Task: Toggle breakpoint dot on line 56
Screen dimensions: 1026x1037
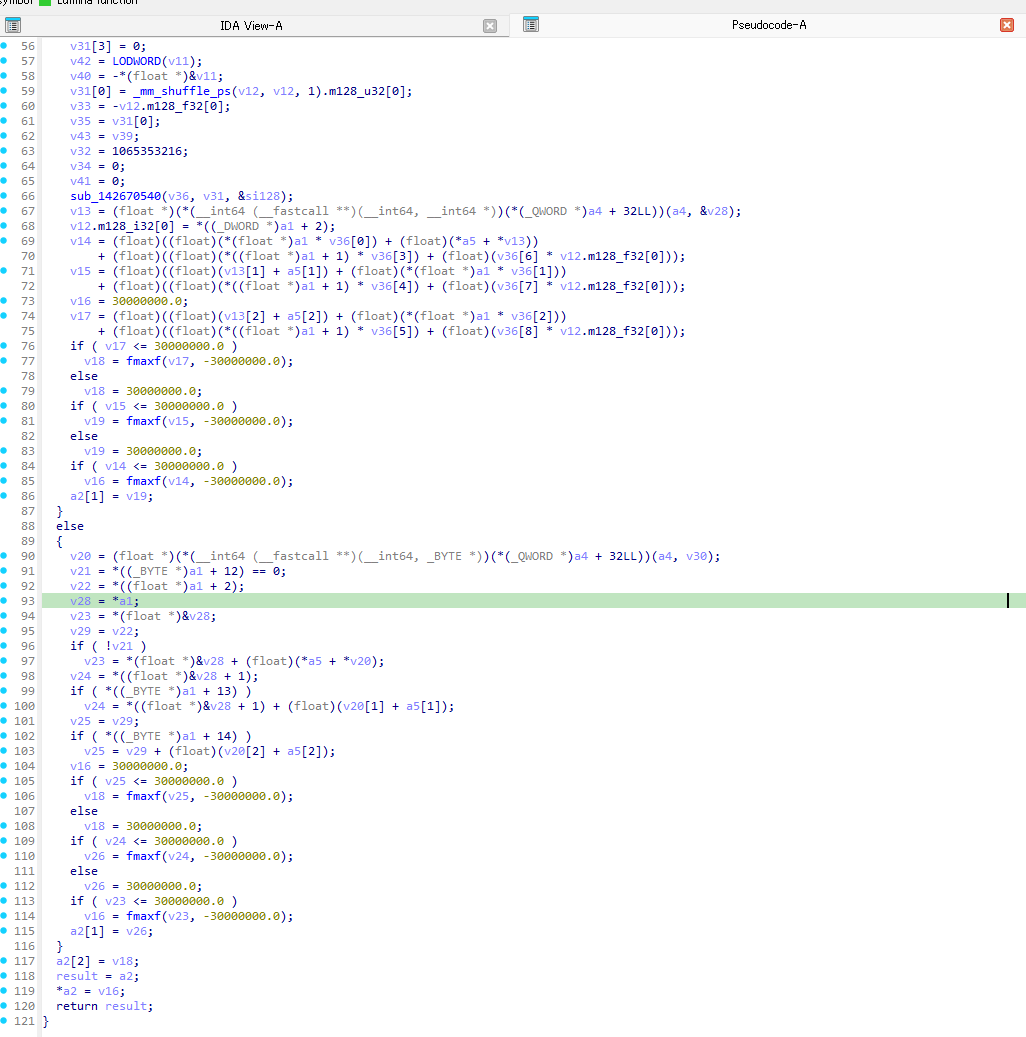Action: point(4,46)
